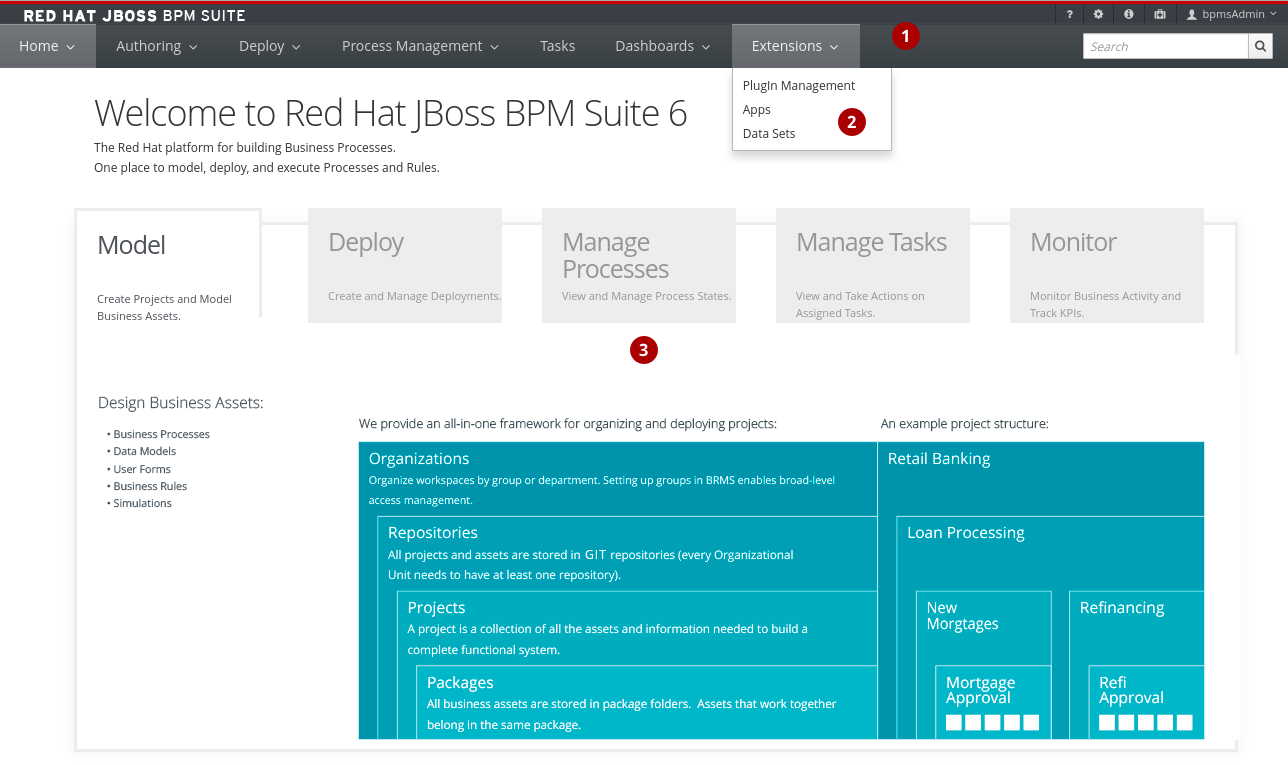Open the bpmsAdmin user dropdown
The height and width of the screenshot is (765, 1288).
[x=1231, y=14]
